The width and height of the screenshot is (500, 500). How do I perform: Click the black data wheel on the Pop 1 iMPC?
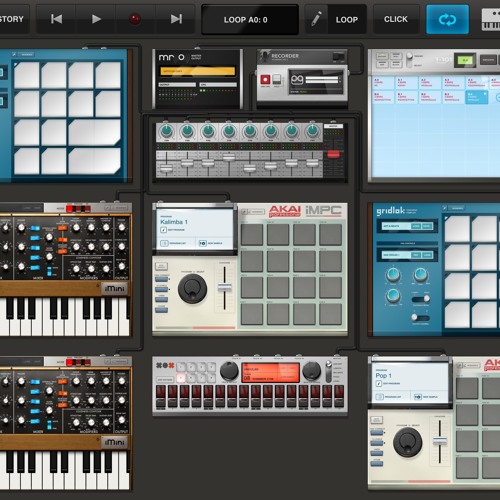(407, 442)
